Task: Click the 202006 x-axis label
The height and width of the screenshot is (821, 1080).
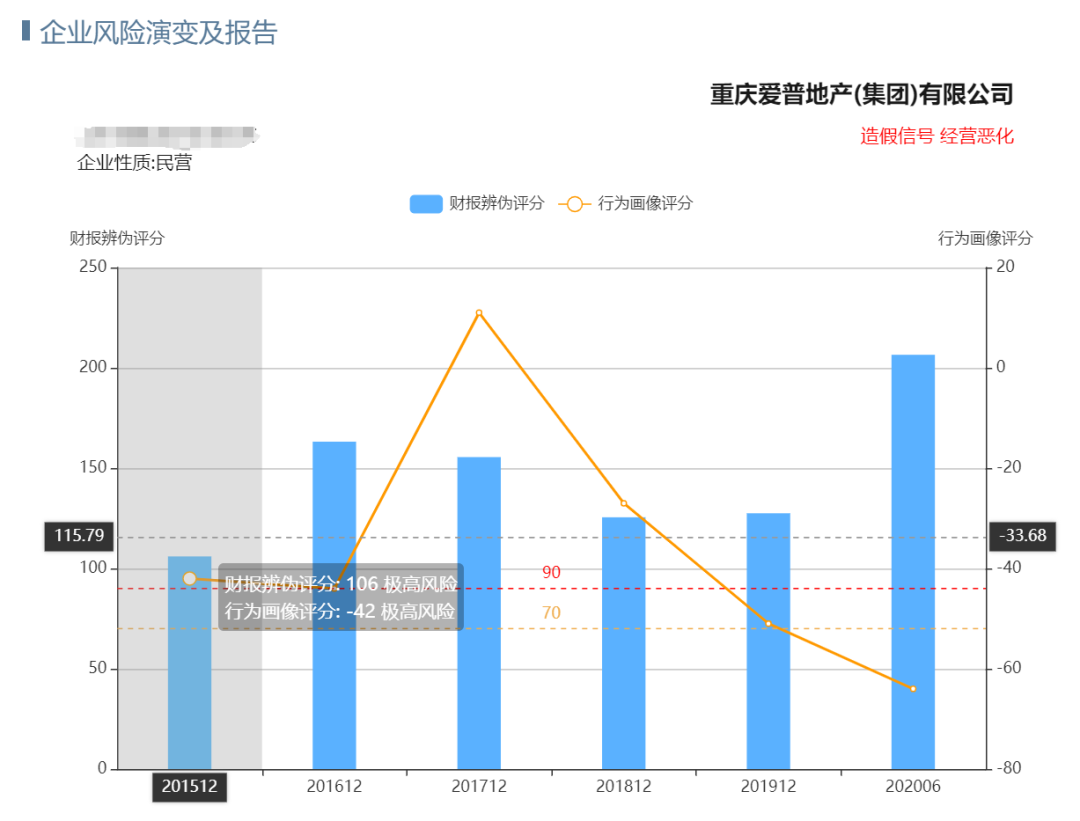Action: click(913, 786)
